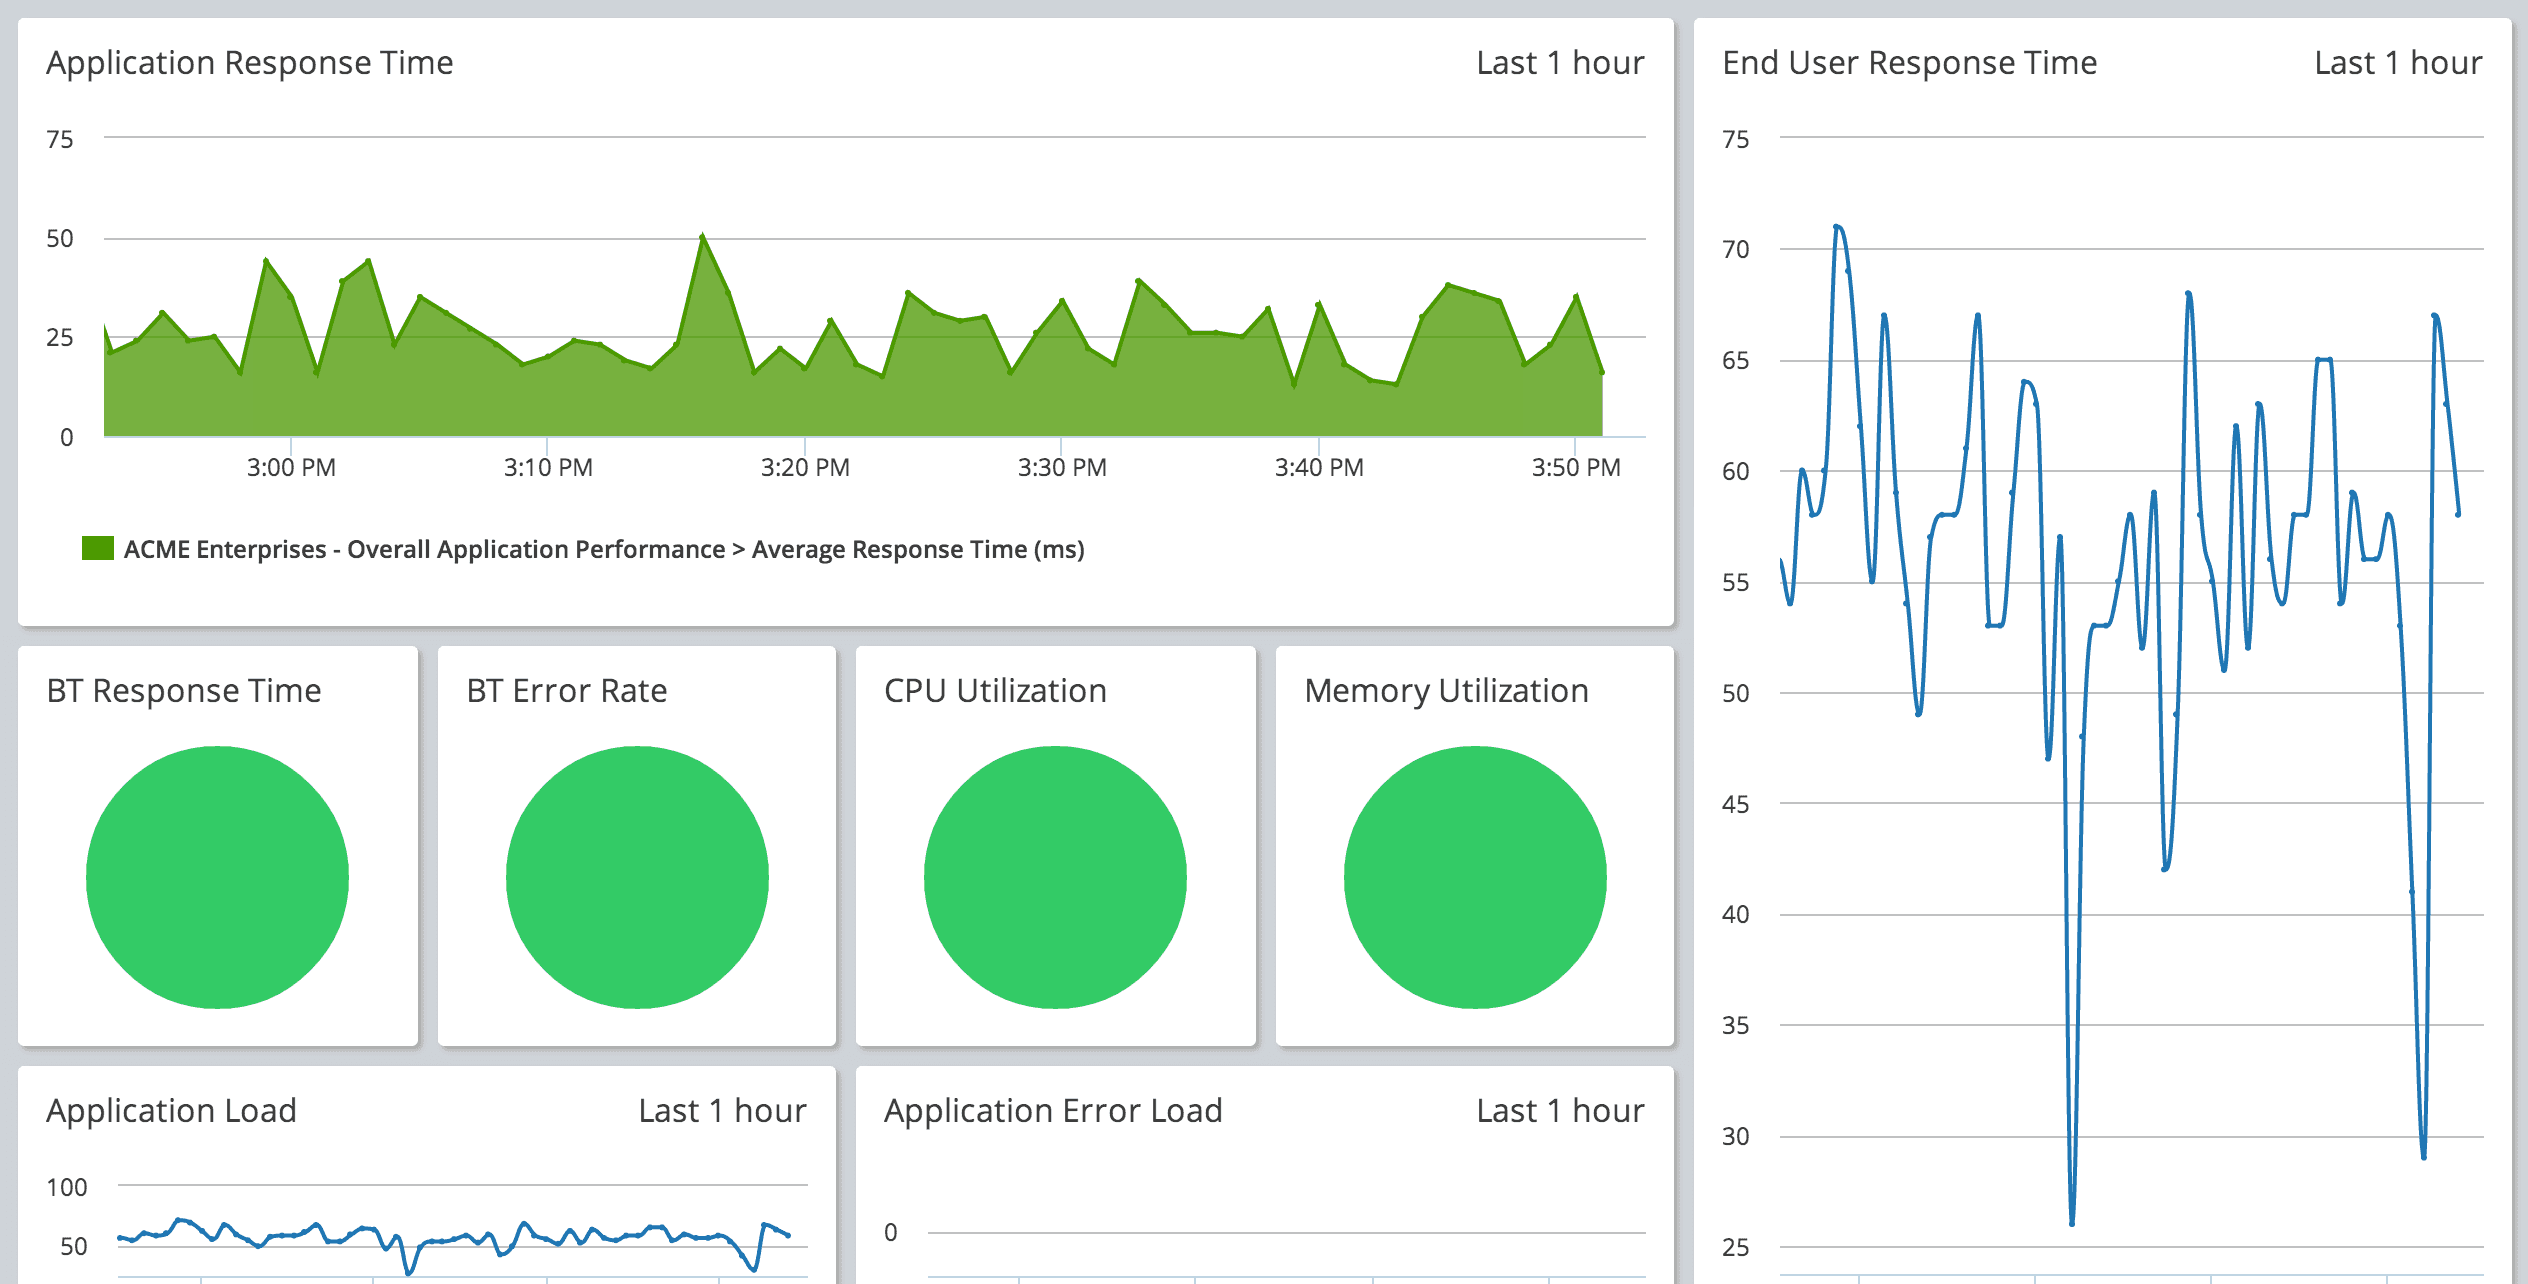Image resolution: width=2528 pixels, height=1284 pixels.
Task: Click the 3:00 PM time axis label
Action: tap(291, 467)
